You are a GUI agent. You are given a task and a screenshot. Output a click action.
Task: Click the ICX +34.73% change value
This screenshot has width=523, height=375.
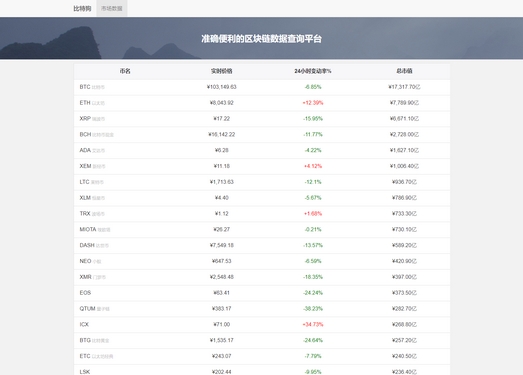coord(313,324)
